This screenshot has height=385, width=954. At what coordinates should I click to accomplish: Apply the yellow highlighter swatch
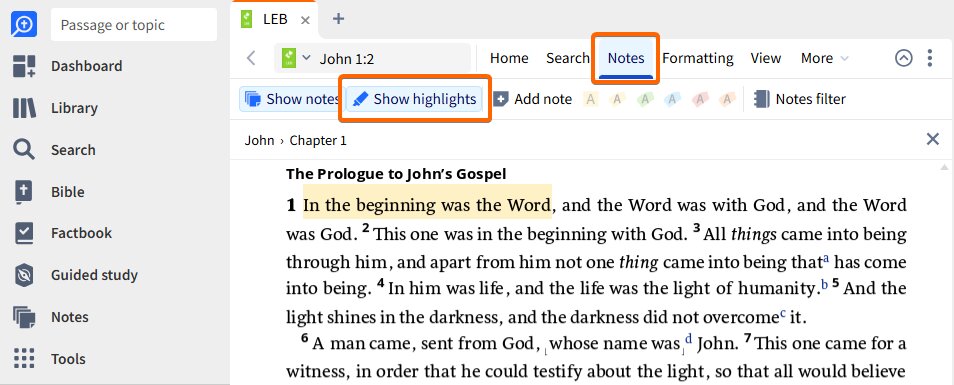coord(590,99)
